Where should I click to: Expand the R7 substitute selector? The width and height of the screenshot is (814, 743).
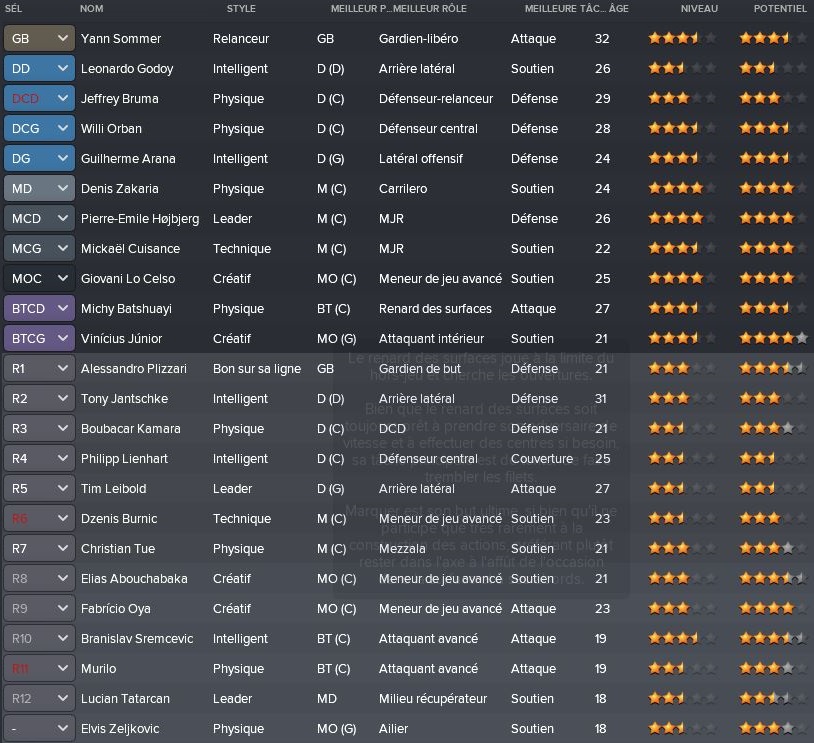pos(39,549)
